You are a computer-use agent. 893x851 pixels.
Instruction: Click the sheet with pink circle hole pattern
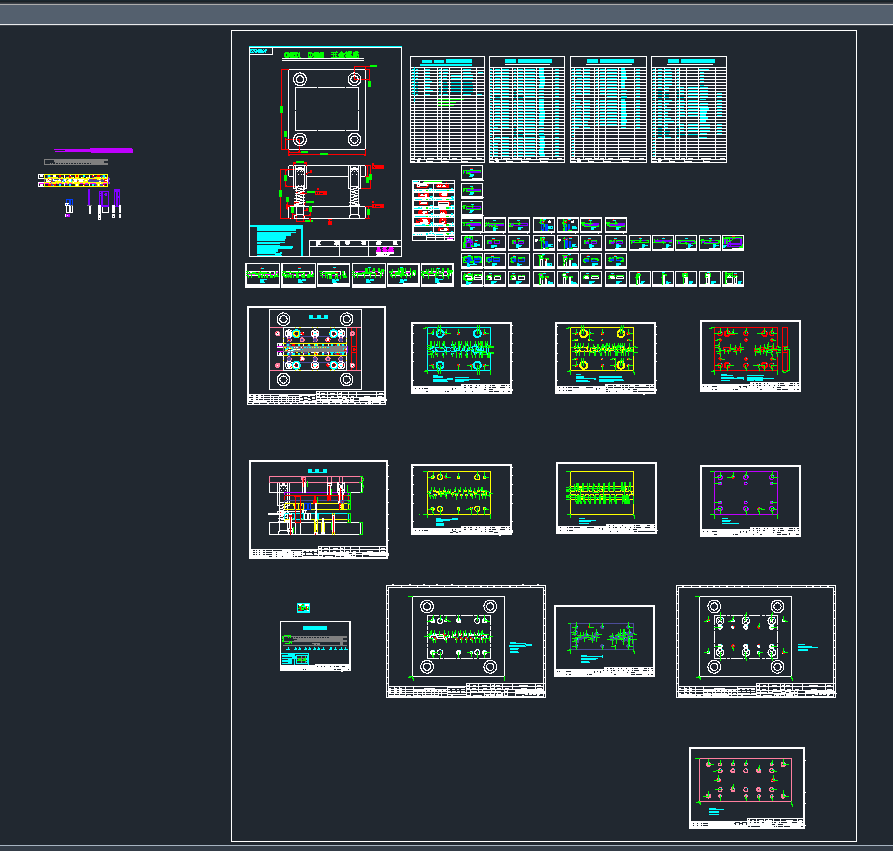(746, 787)
